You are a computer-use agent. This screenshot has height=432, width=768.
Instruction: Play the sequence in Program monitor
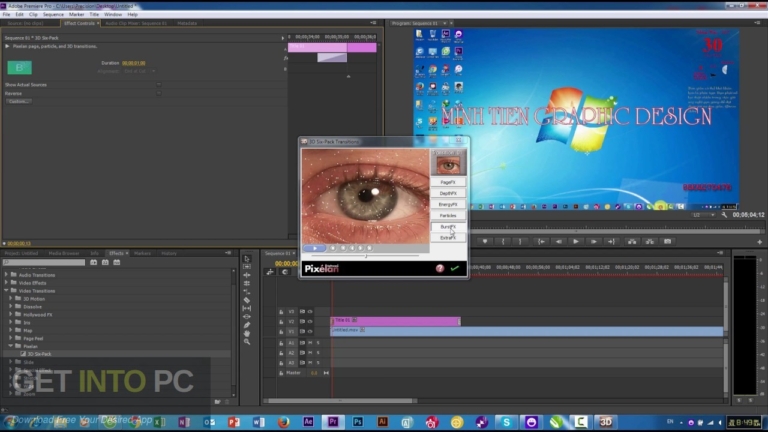(576, 241)
